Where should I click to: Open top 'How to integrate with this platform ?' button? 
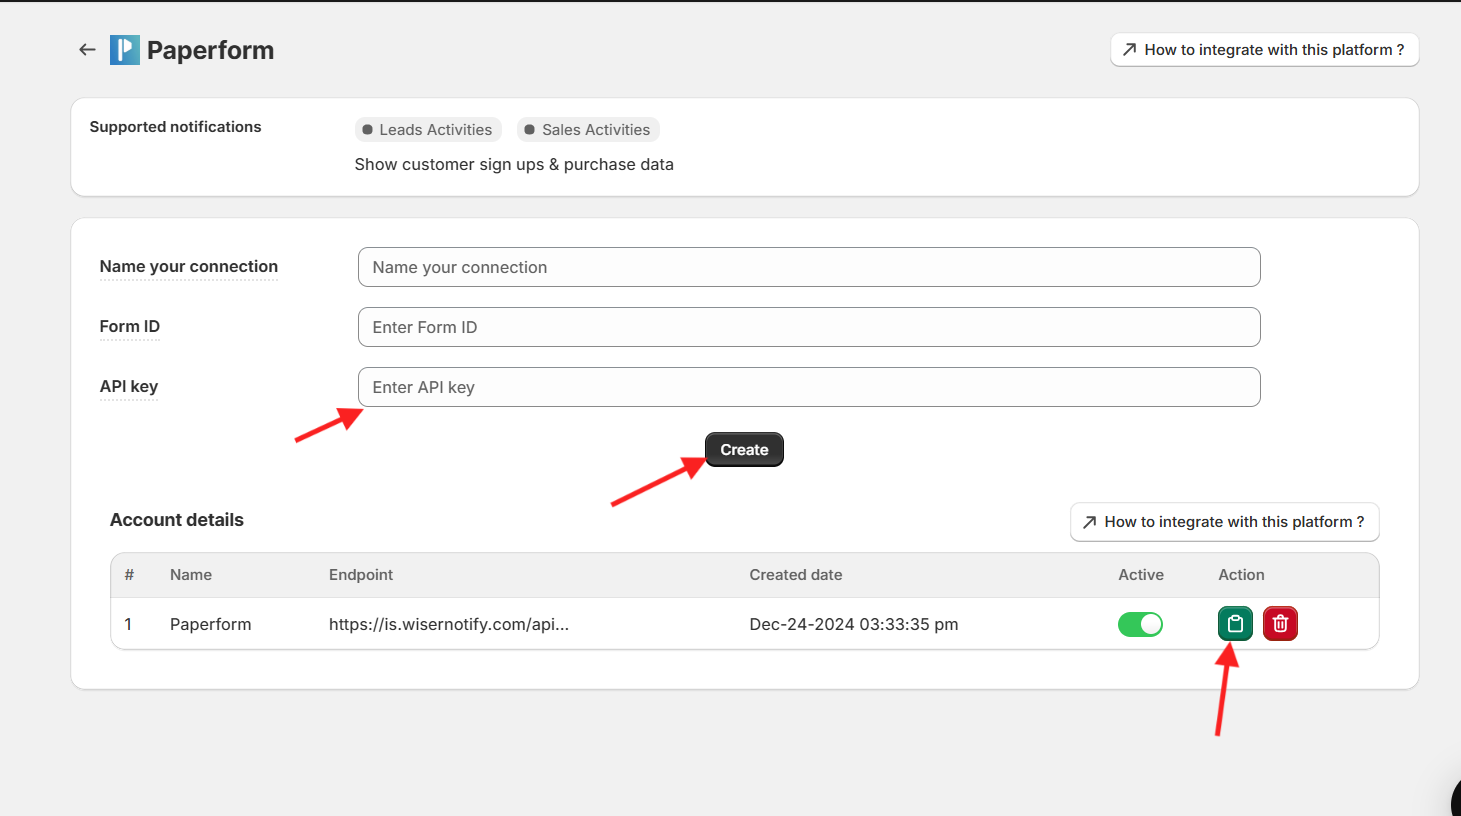1264,50
